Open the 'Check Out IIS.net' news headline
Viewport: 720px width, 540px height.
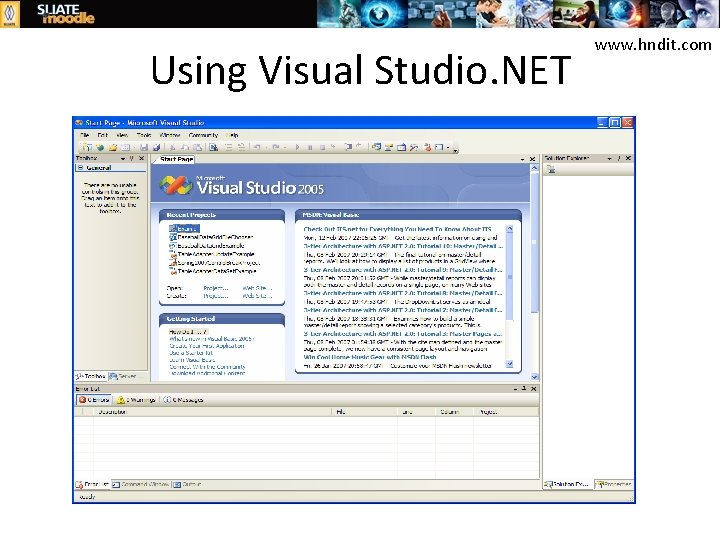[397, 229]
